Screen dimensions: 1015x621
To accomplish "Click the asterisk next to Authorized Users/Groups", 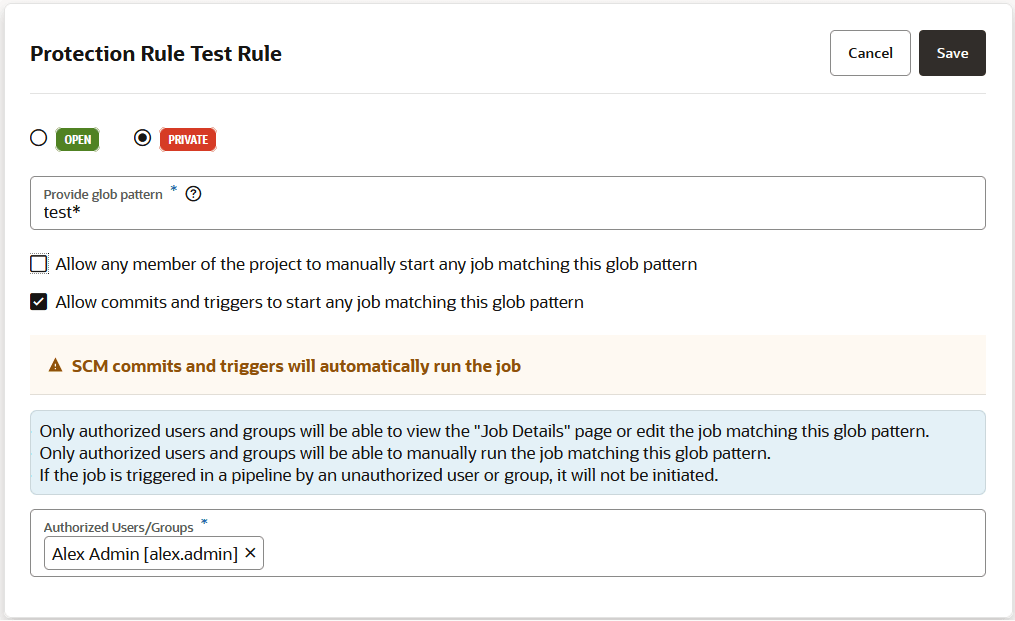I will (x=204, y=522).
